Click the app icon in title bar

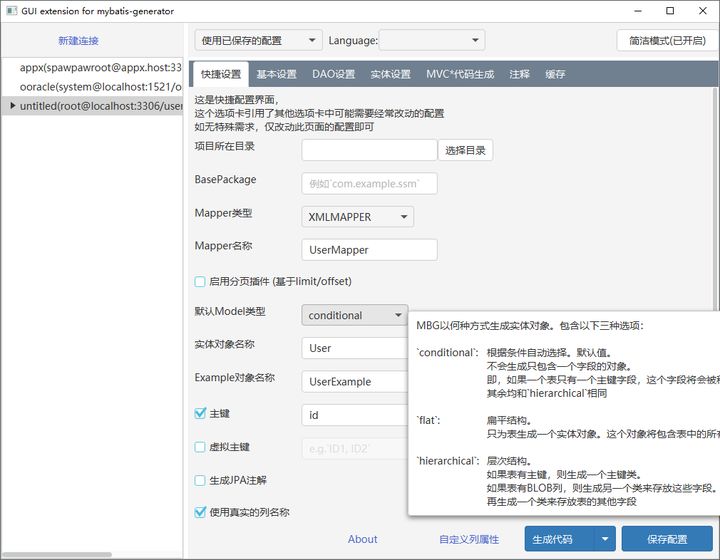tap(11, 11)
